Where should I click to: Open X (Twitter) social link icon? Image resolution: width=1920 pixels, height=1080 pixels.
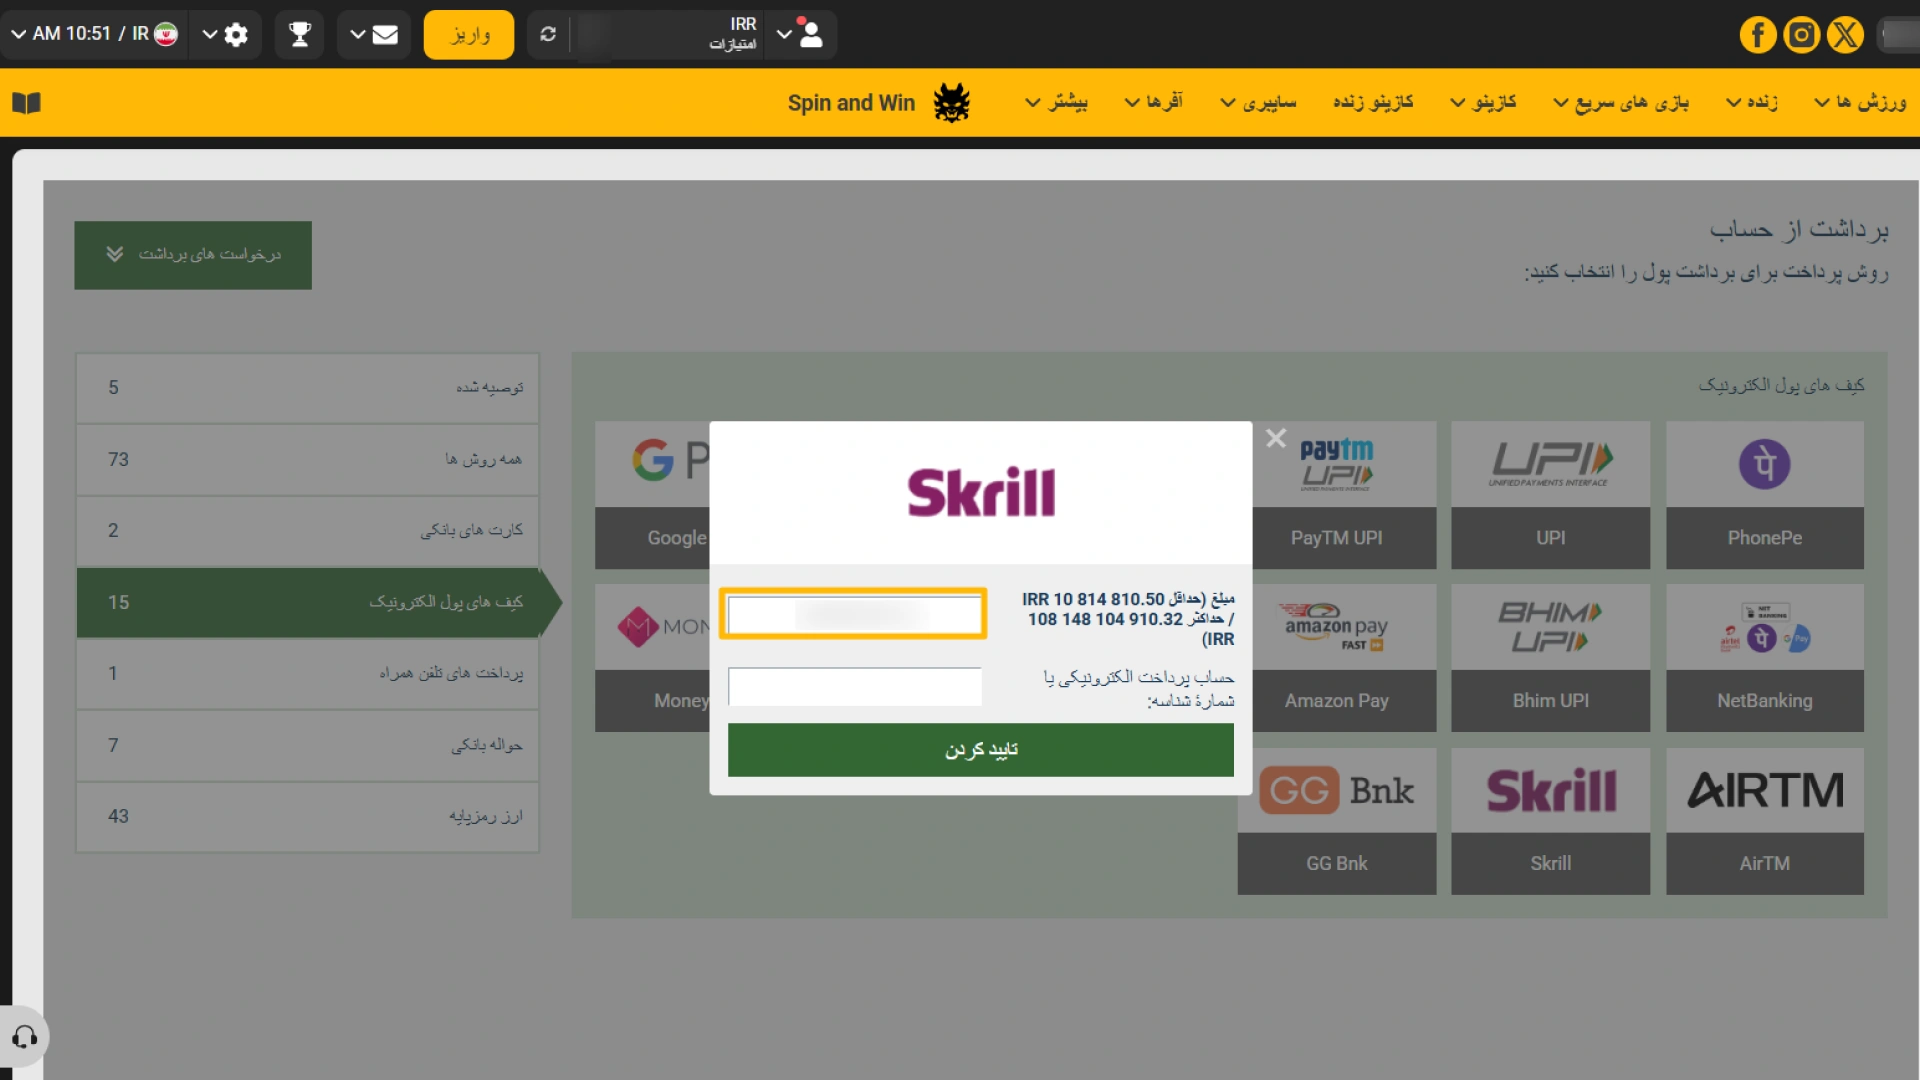(1845, 35)
